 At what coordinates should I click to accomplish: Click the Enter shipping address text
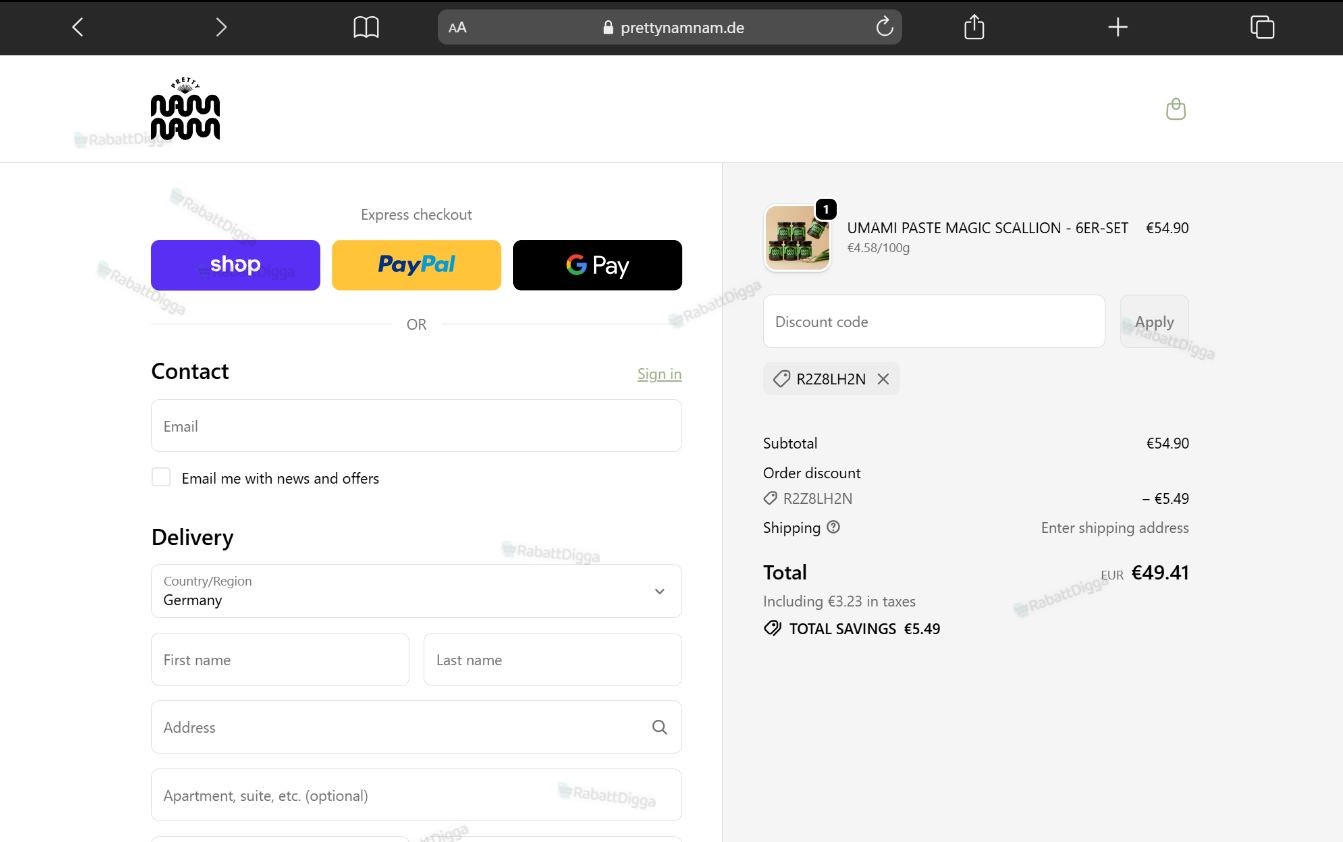tap(1115, 527)
